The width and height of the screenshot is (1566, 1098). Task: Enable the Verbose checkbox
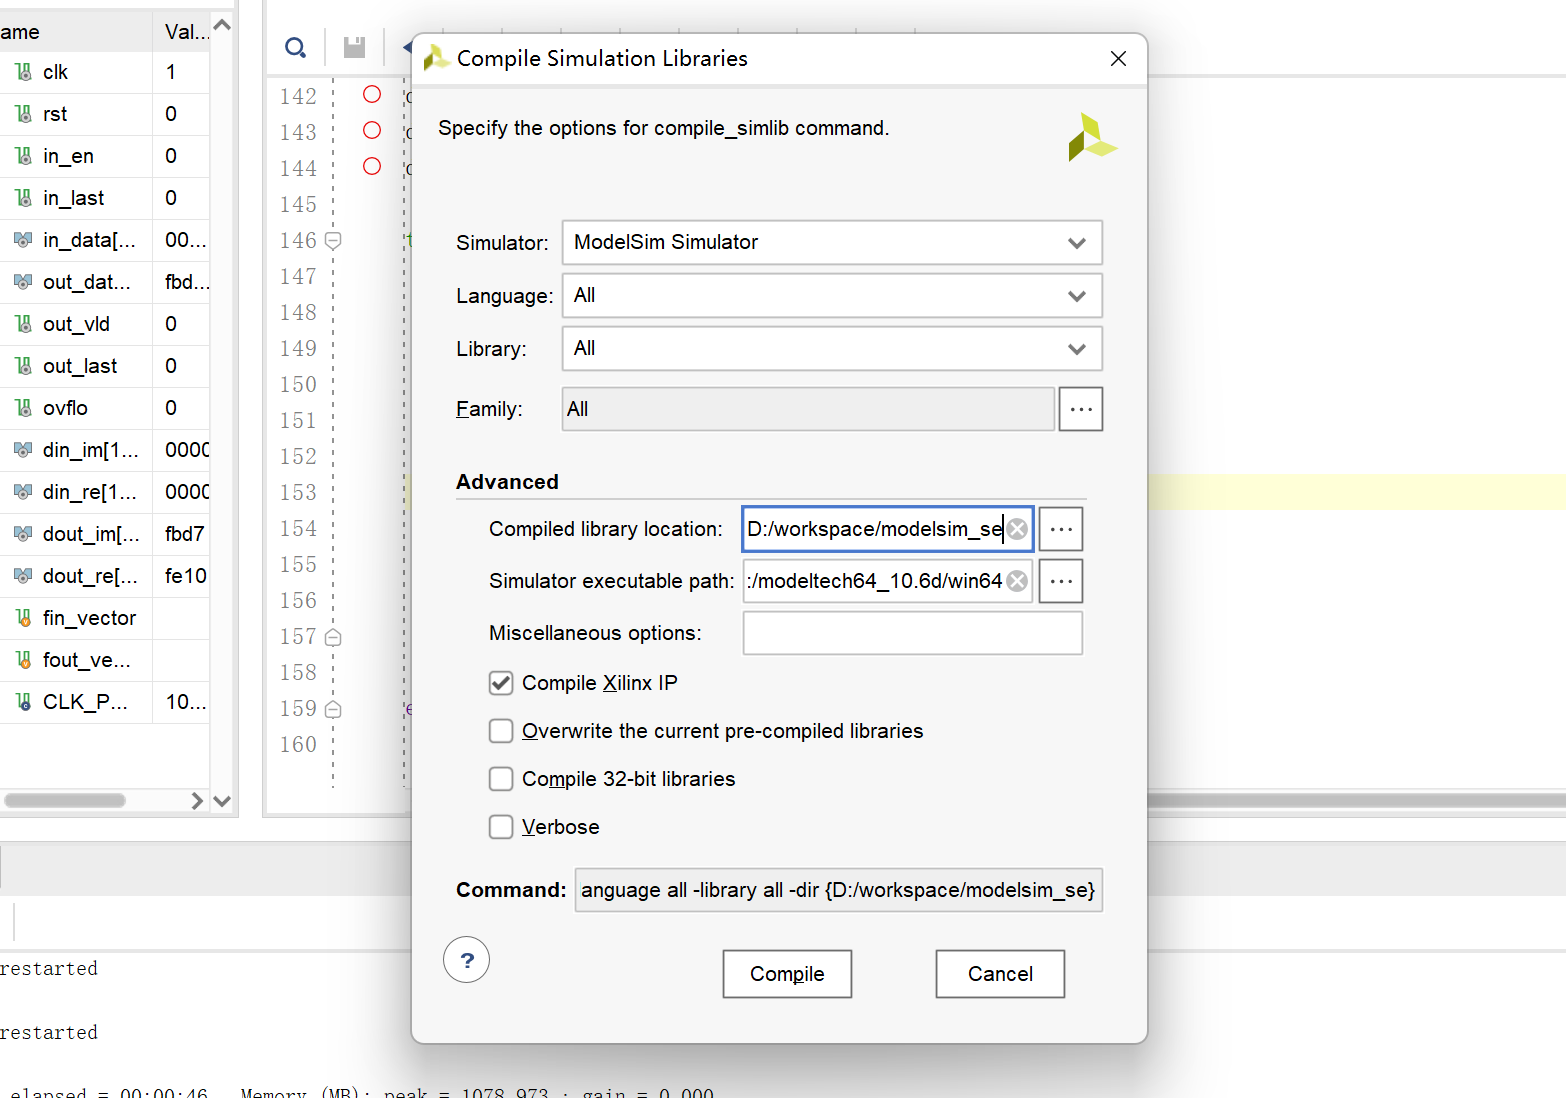pos(501,827)
